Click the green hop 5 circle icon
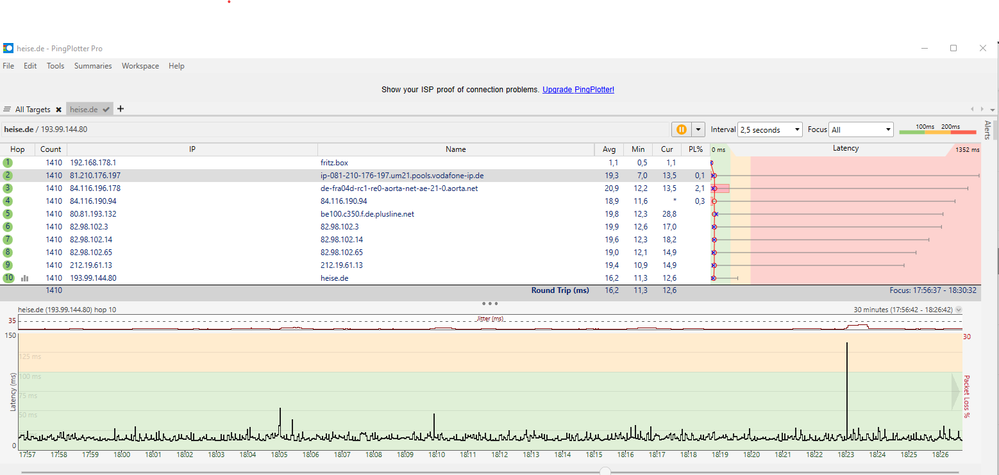This screenshot has height=475, width=999. [8, 213]
